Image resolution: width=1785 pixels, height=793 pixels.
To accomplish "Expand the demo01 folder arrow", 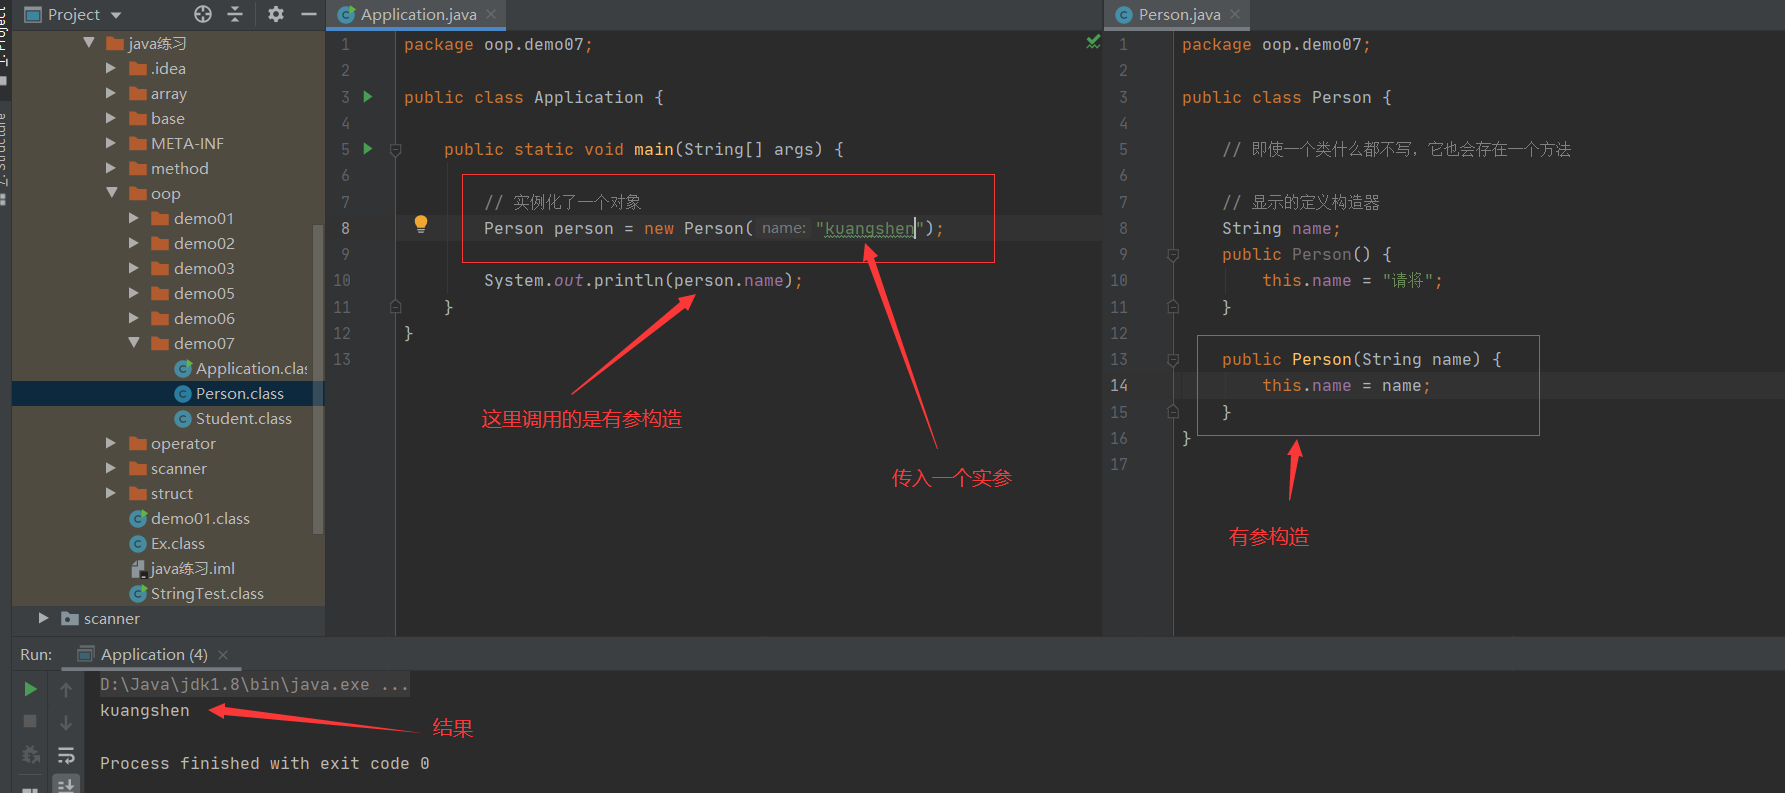I will point(134,218).
